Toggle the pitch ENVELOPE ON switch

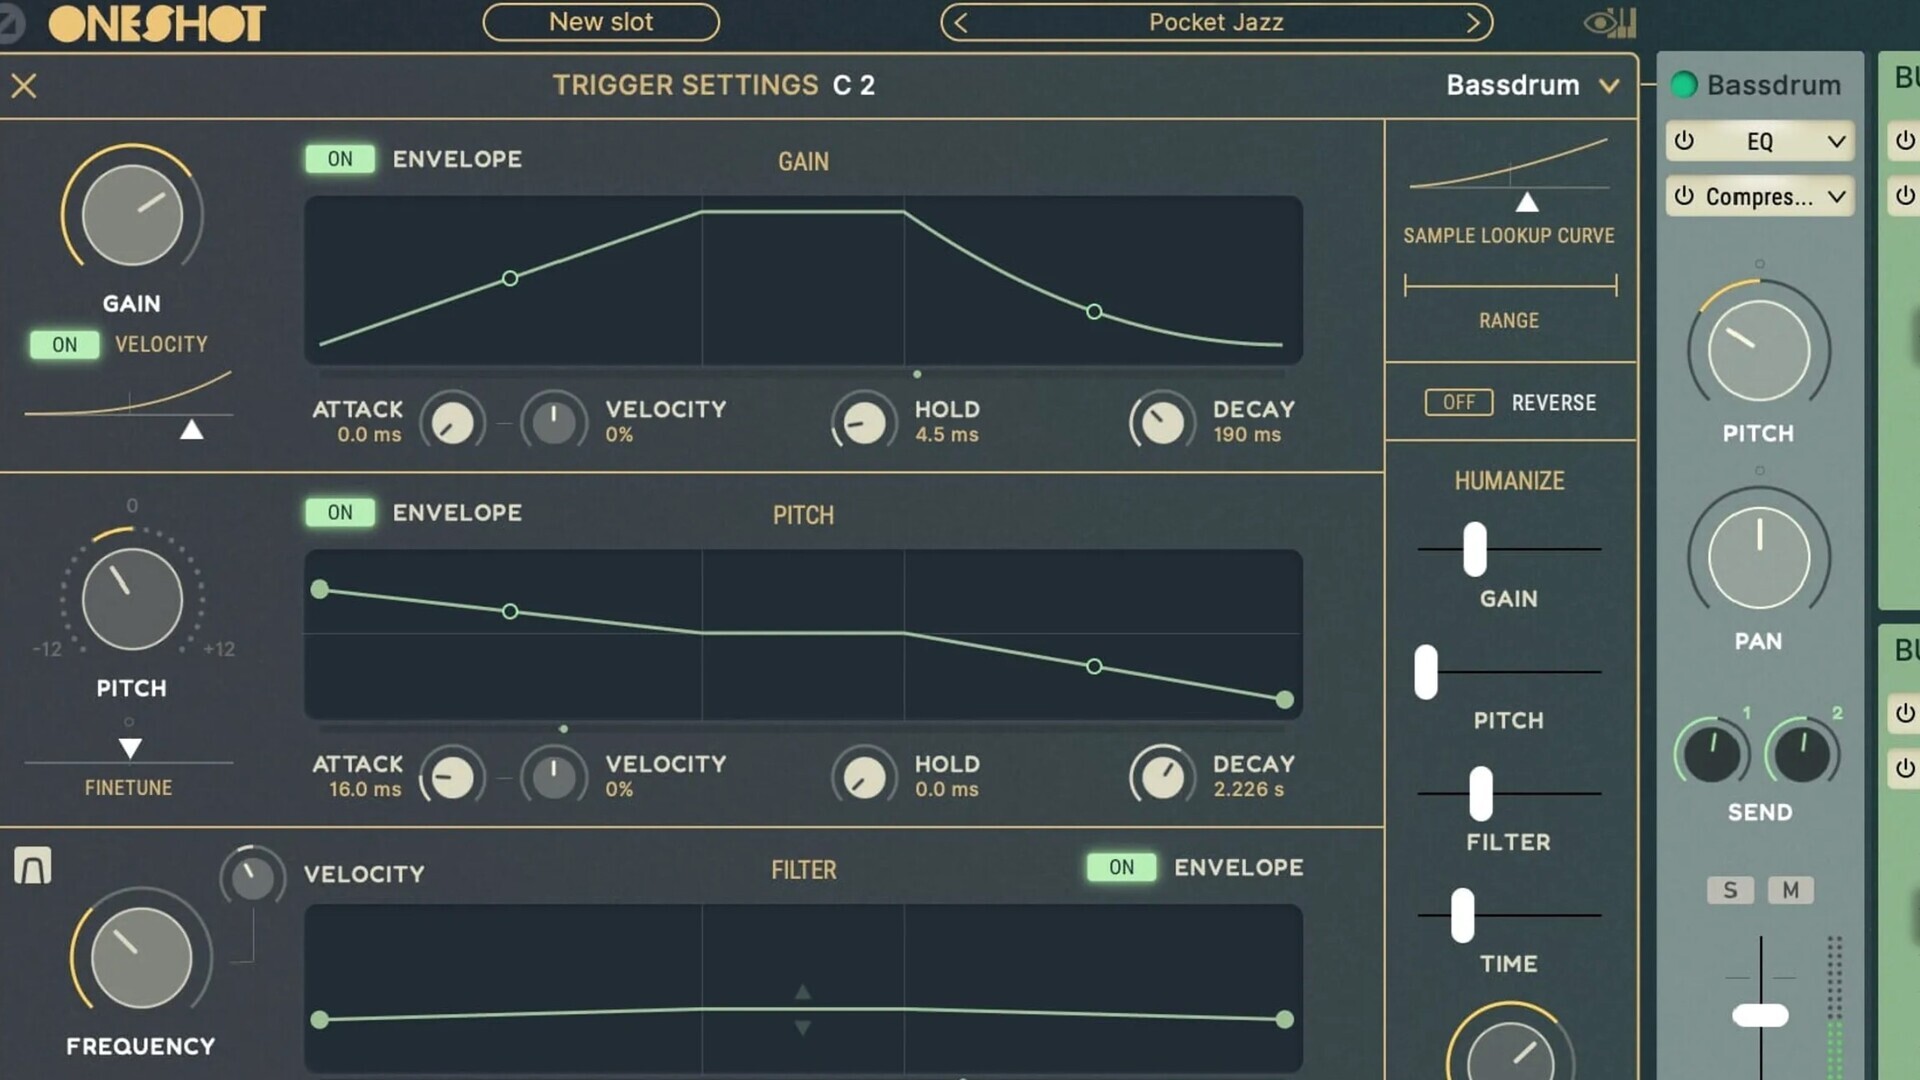click(340, 513)
